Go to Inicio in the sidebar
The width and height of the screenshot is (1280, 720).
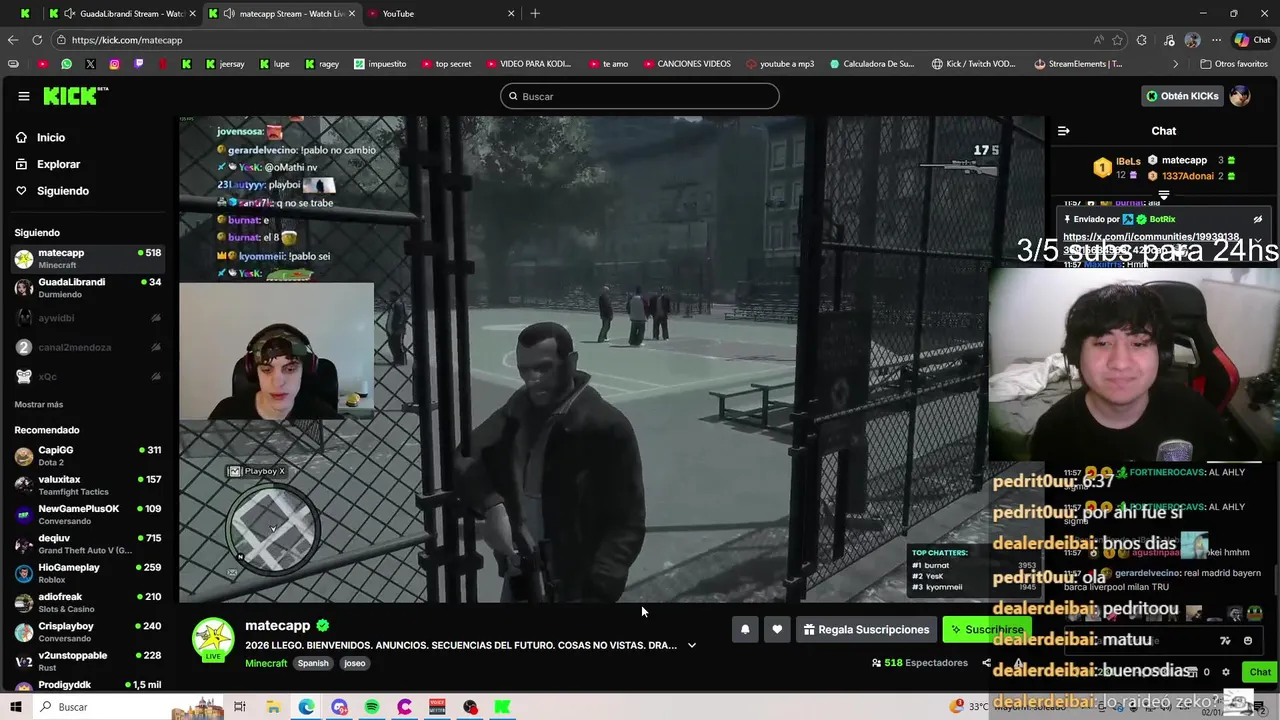click(x=51, y=137)
